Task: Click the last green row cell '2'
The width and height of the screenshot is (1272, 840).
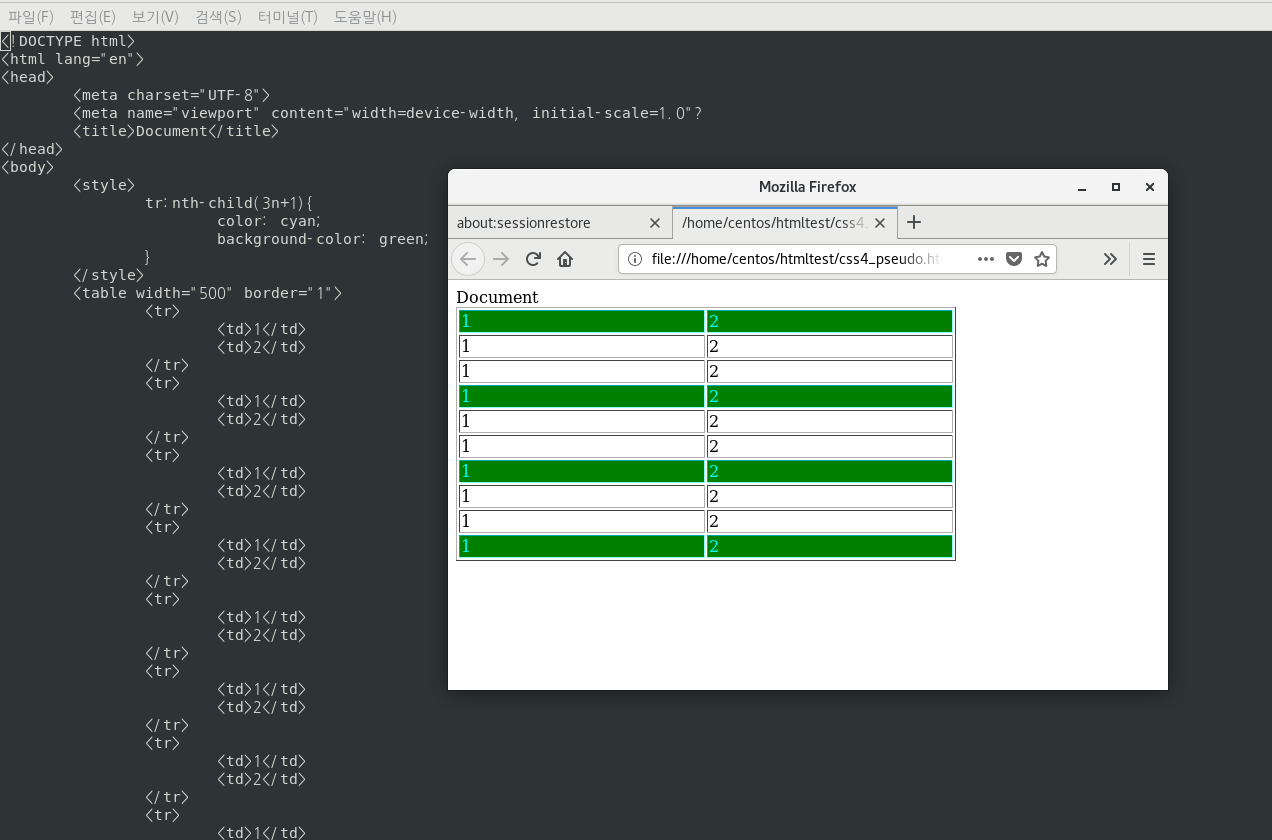Action: [x=830, y=546]
